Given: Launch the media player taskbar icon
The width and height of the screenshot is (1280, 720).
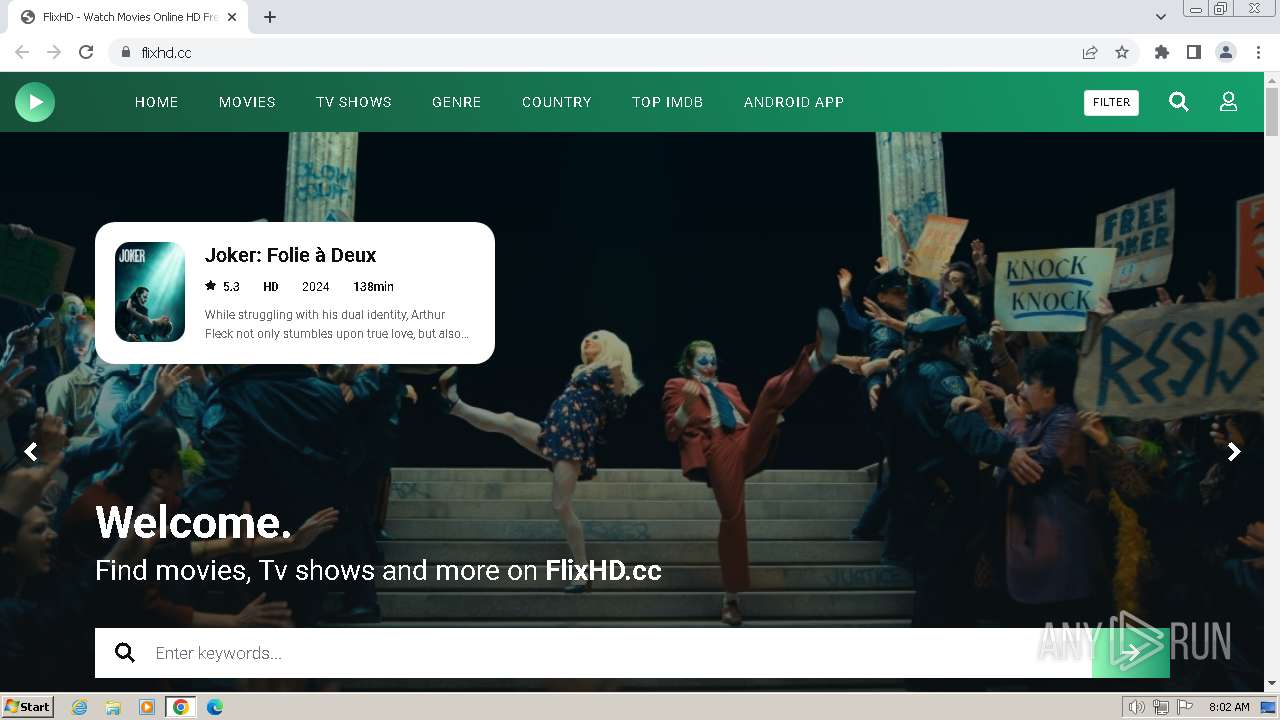Looking at the screenshot, I should 147,707.
